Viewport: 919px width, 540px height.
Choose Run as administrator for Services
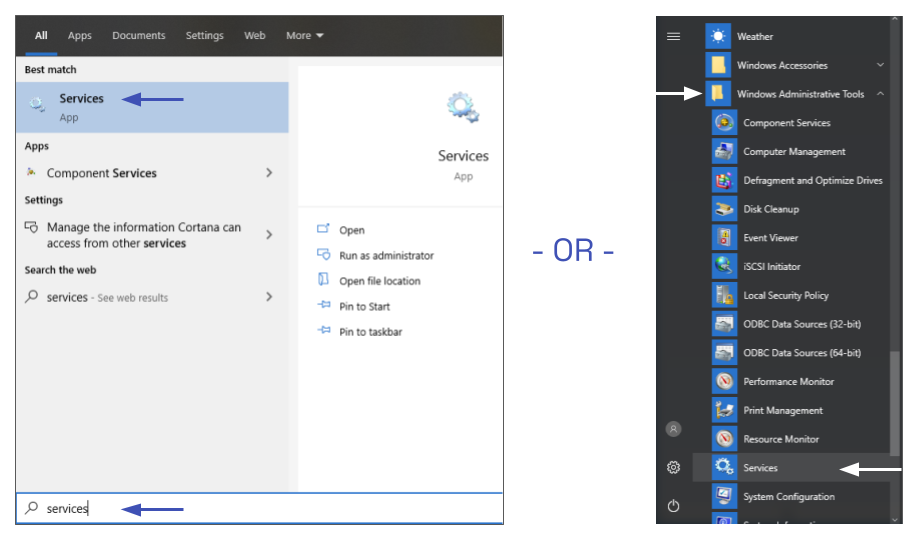(x=386, y=256)
